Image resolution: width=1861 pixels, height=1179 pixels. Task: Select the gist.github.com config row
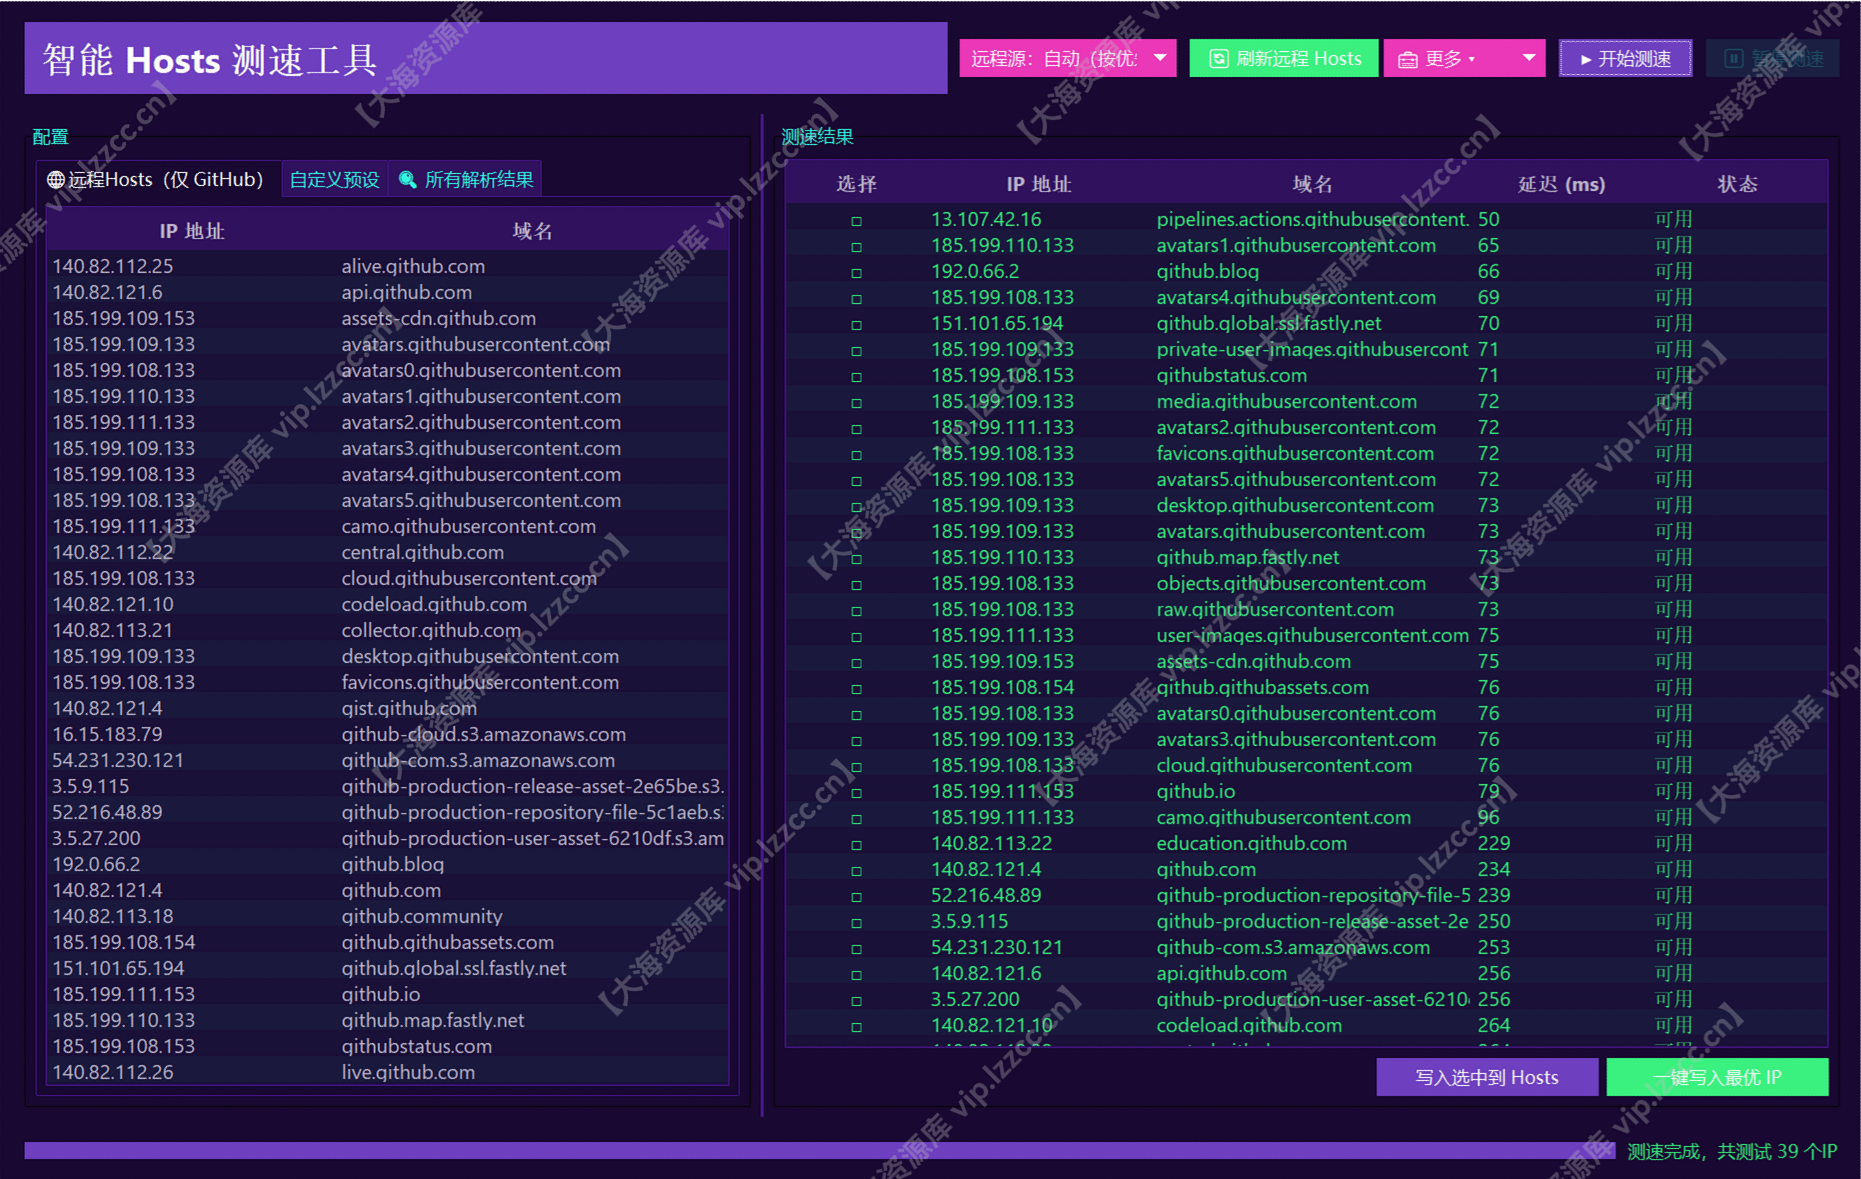coord(388,708)
